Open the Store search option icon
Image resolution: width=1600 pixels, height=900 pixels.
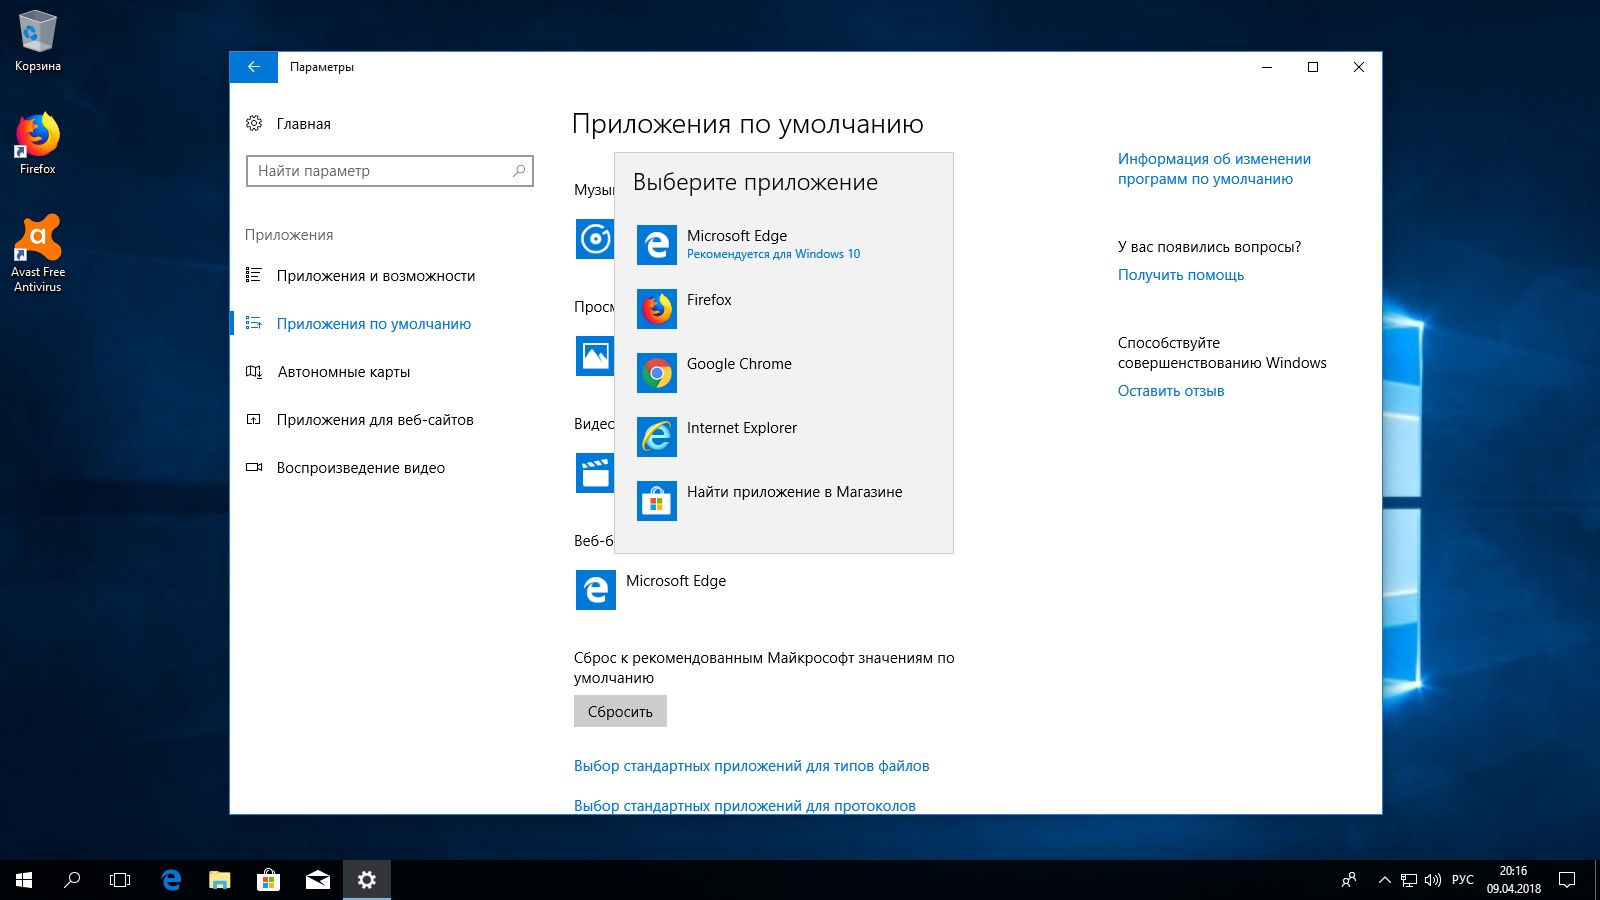(x=657, y=501)
